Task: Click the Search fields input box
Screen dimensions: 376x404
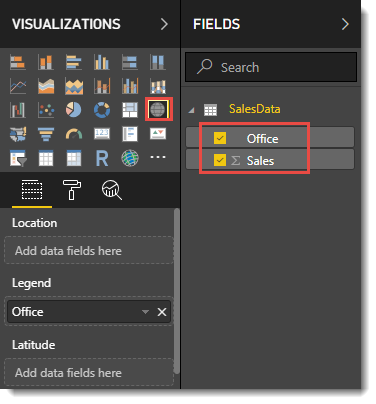Action: point(271,67)
